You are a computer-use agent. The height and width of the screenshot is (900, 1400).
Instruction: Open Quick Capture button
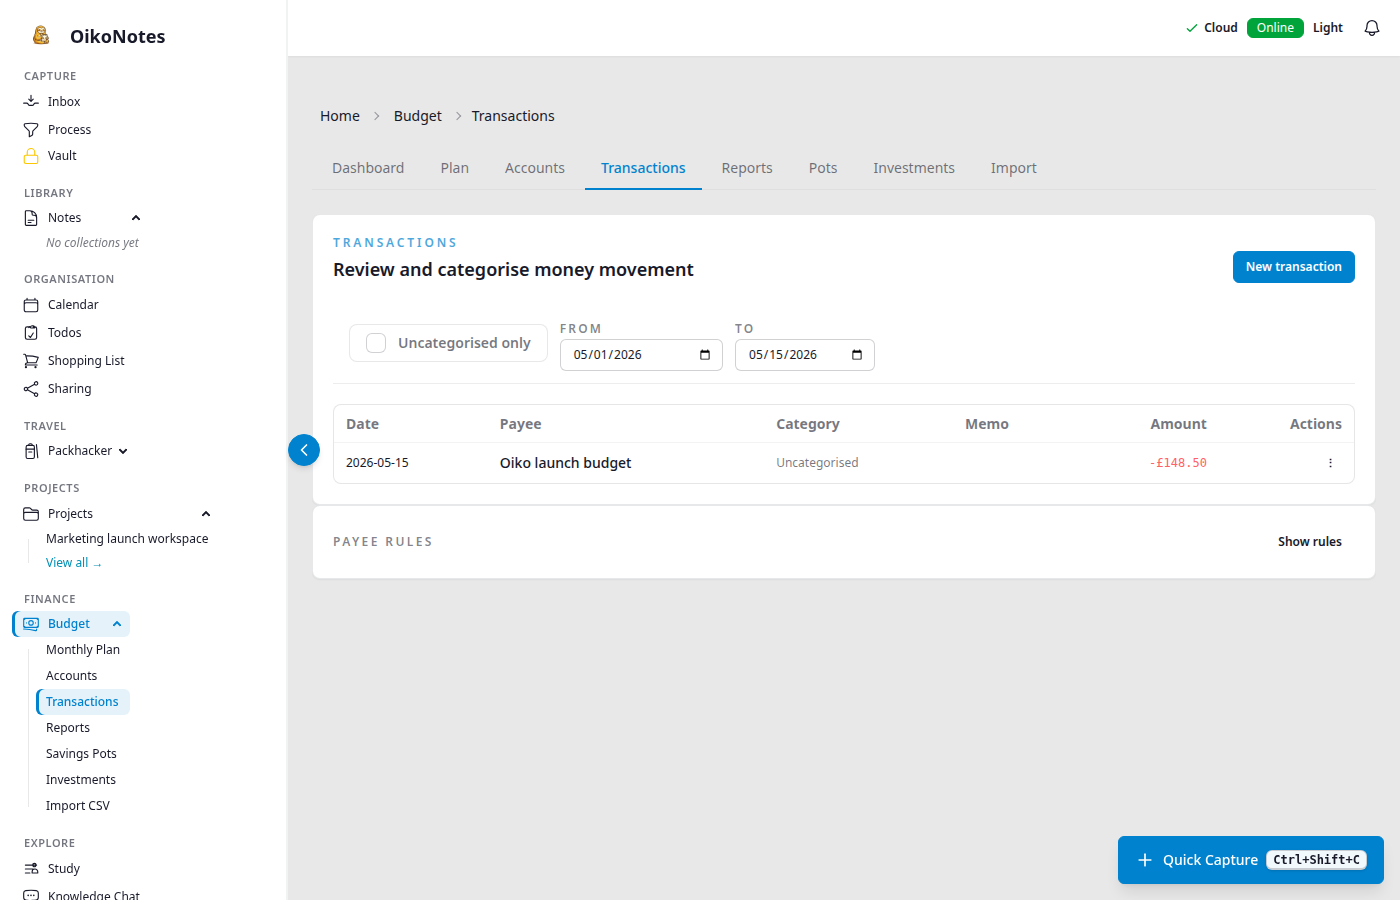(x=1251, y=860)
